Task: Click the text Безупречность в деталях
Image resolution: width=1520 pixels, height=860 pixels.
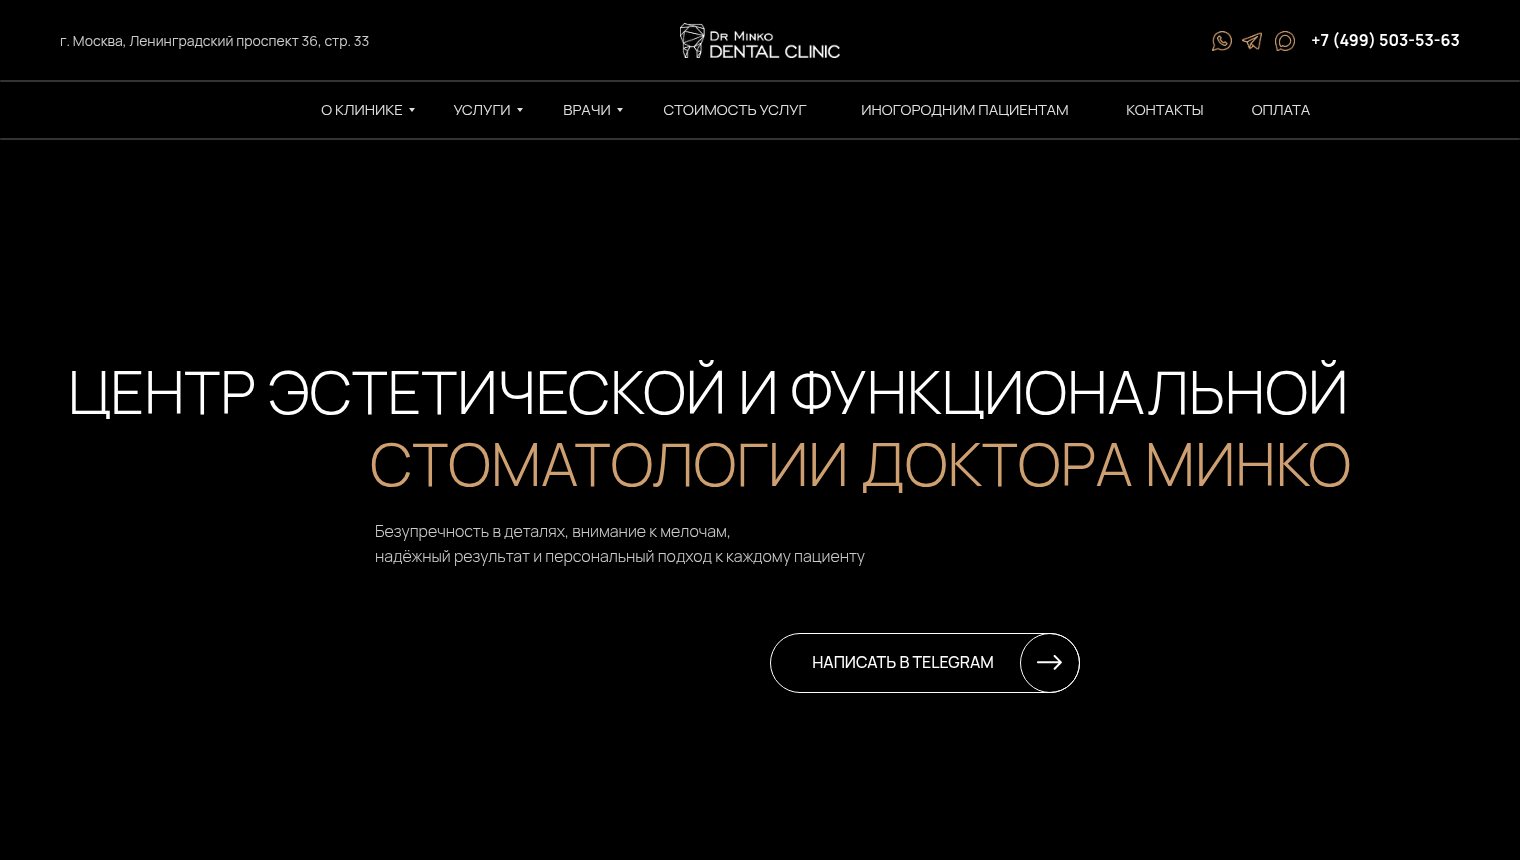Action: (x=552, y=531)
